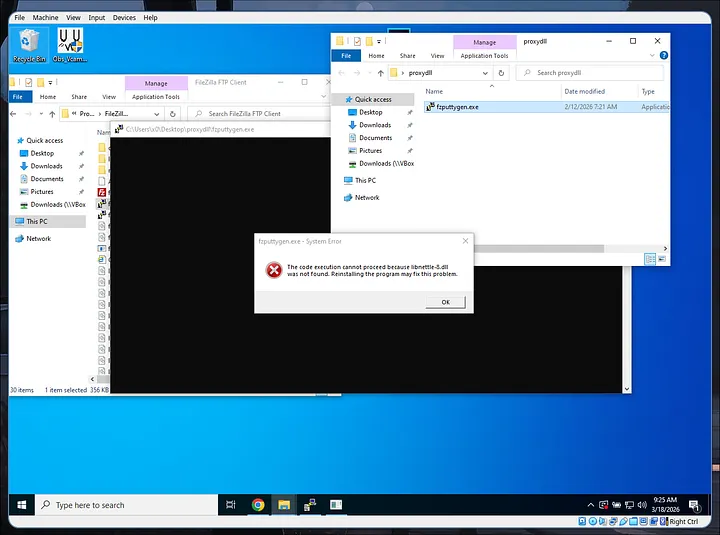Open Task View on the Windows taskbar

tap(231, 505)
